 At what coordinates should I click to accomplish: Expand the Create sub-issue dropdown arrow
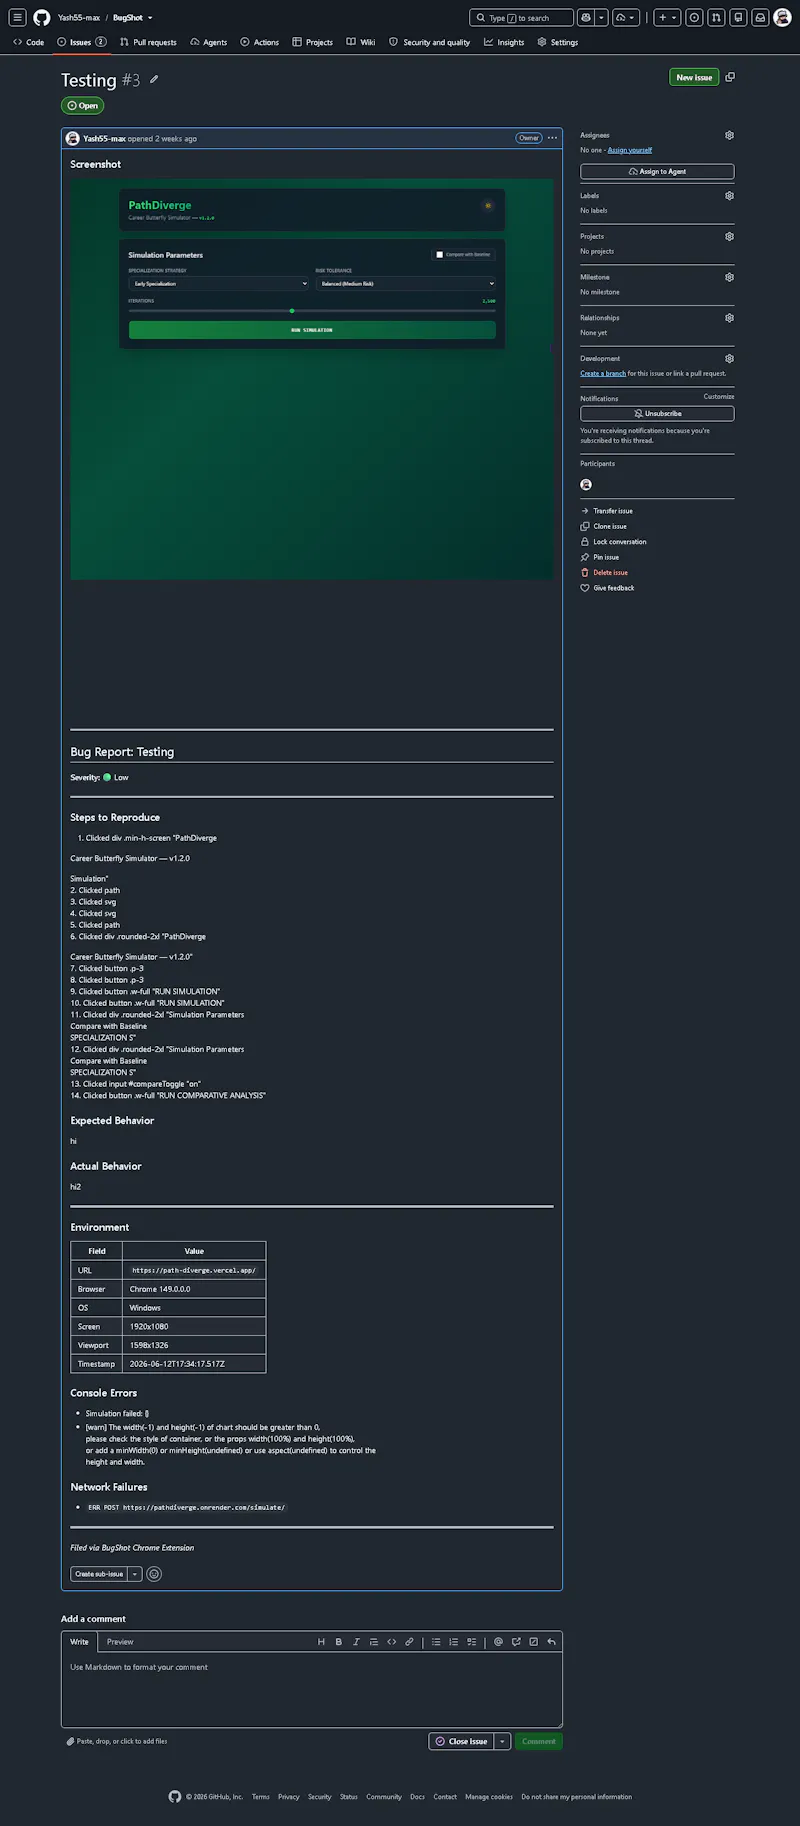coord(135,1574)
